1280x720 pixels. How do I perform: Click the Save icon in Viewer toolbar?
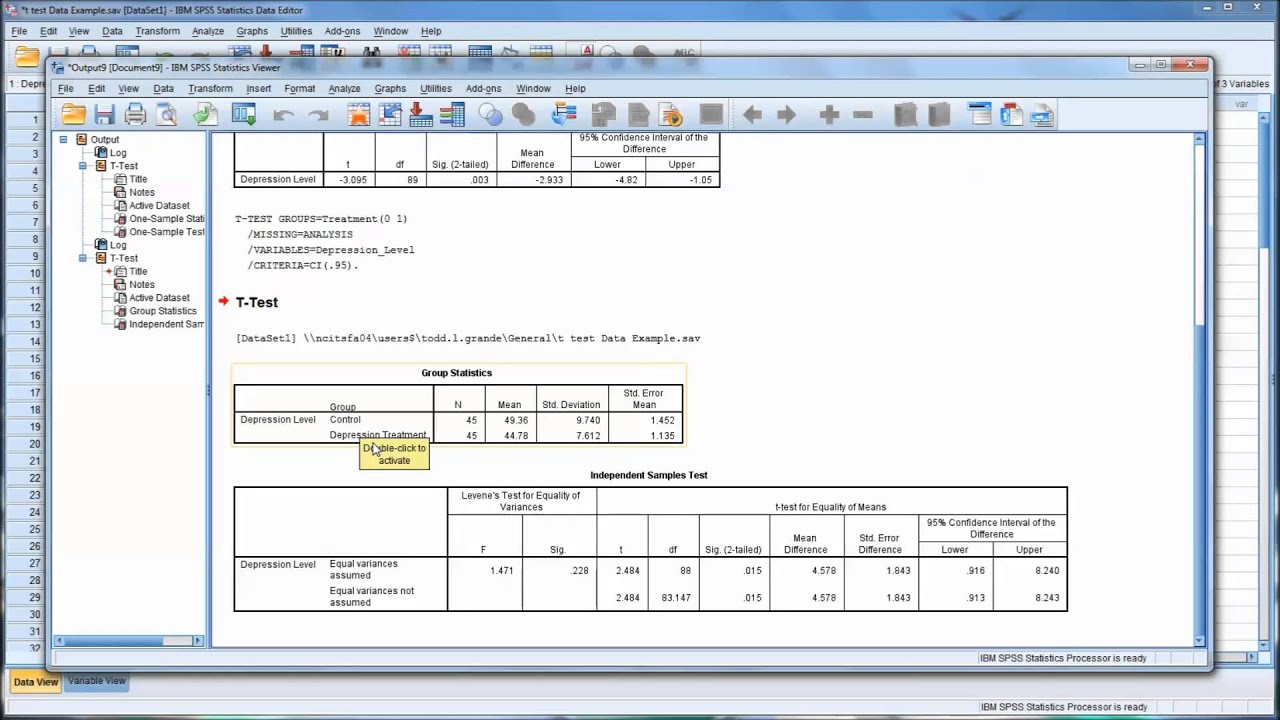pos(104,115)
